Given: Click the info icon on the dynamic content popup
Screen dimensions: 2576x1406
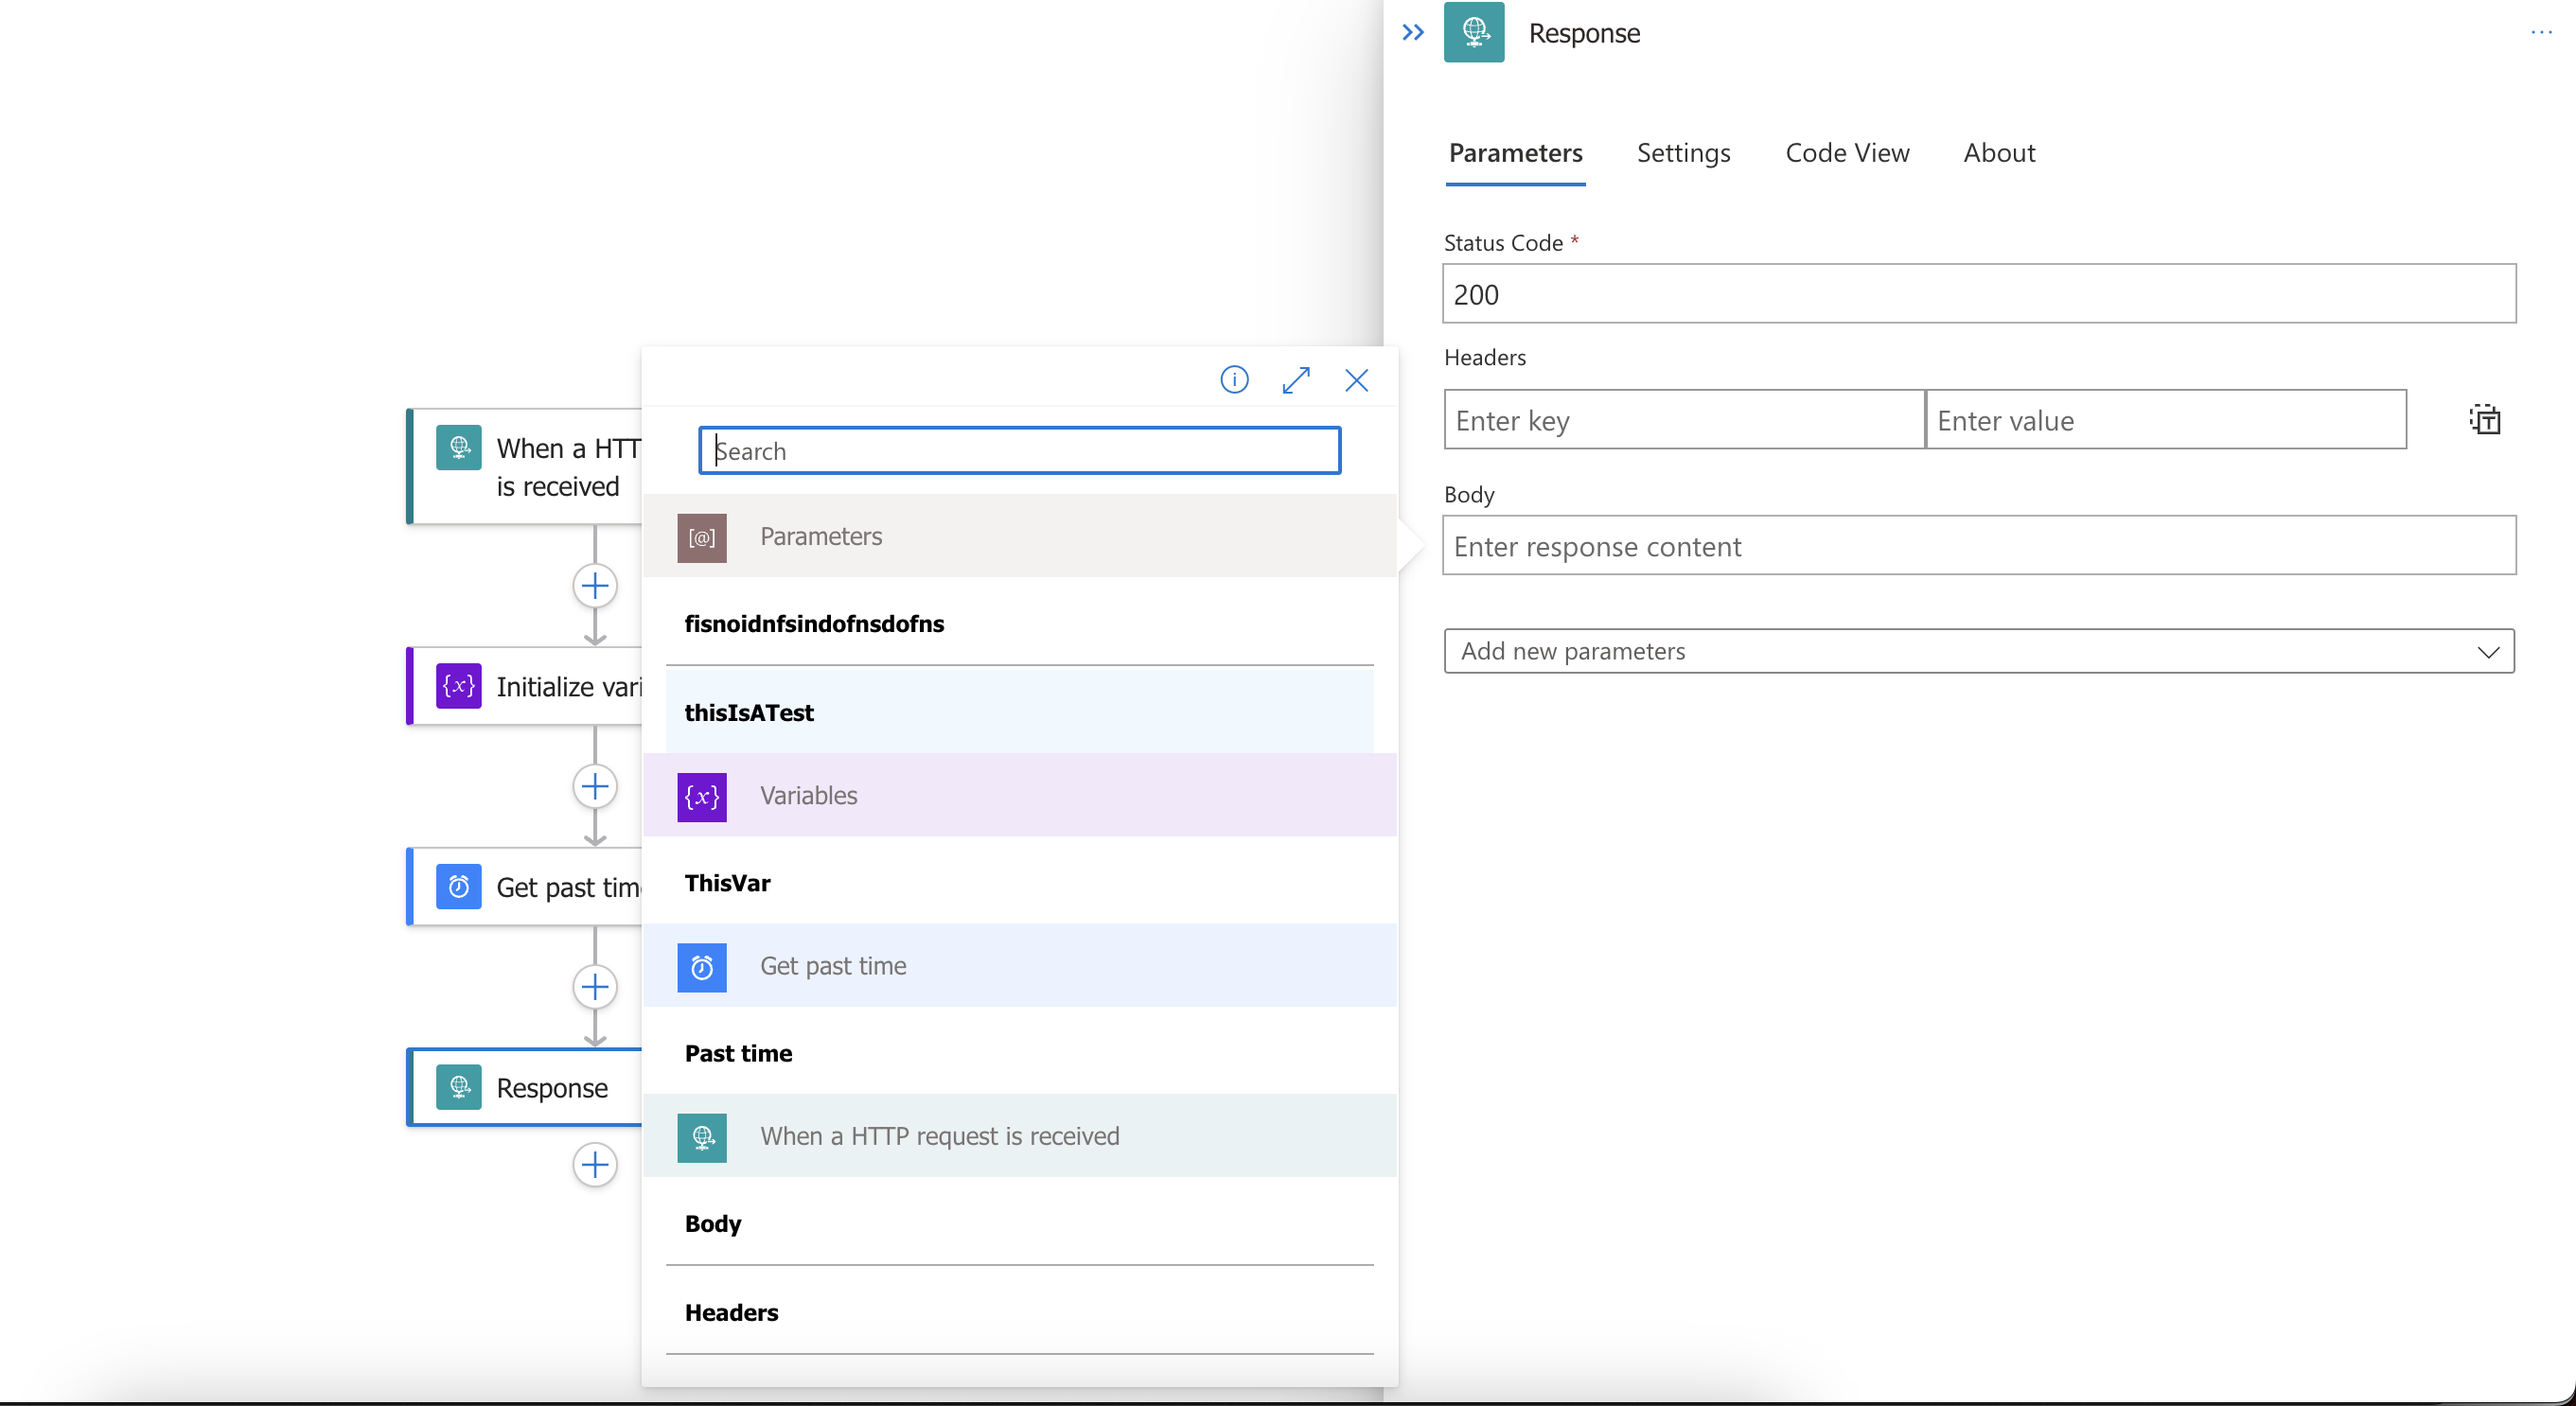Looking at the screenshot, I should click(x=1234, y=380).
